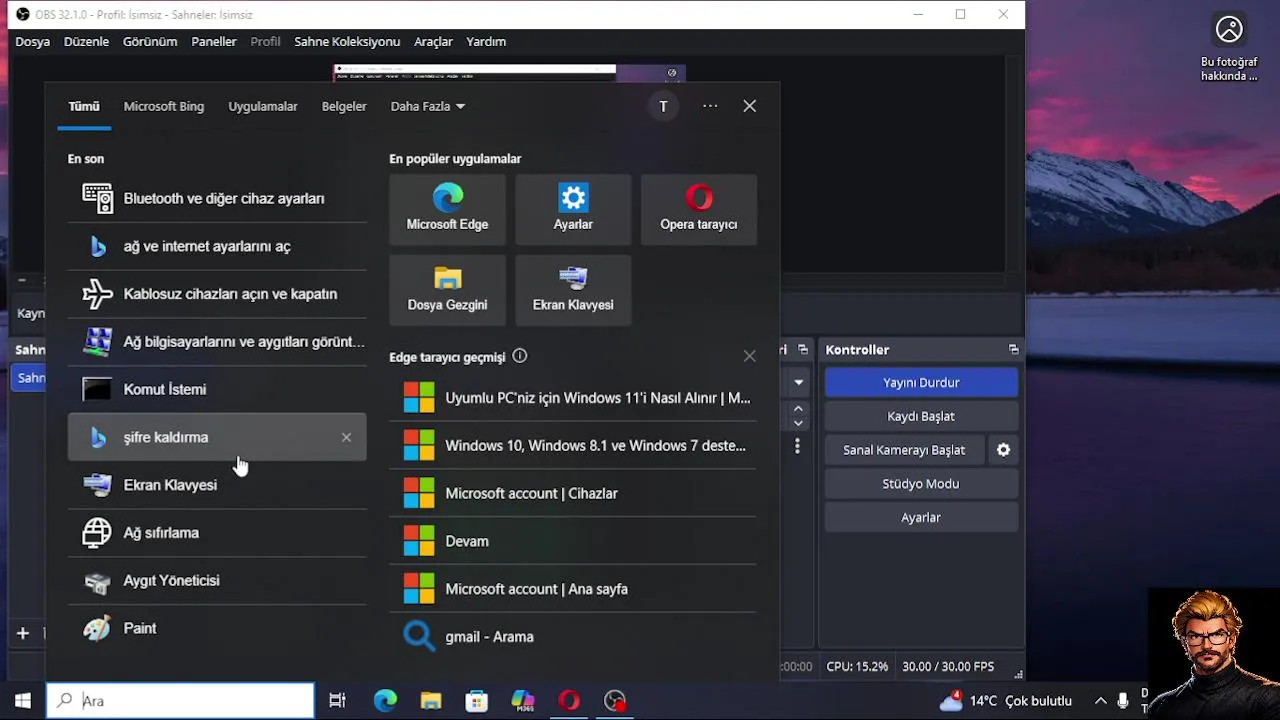
Task: Click Sanal Kamerayı Başlat in OBS
Action: (x=904, y=450)
